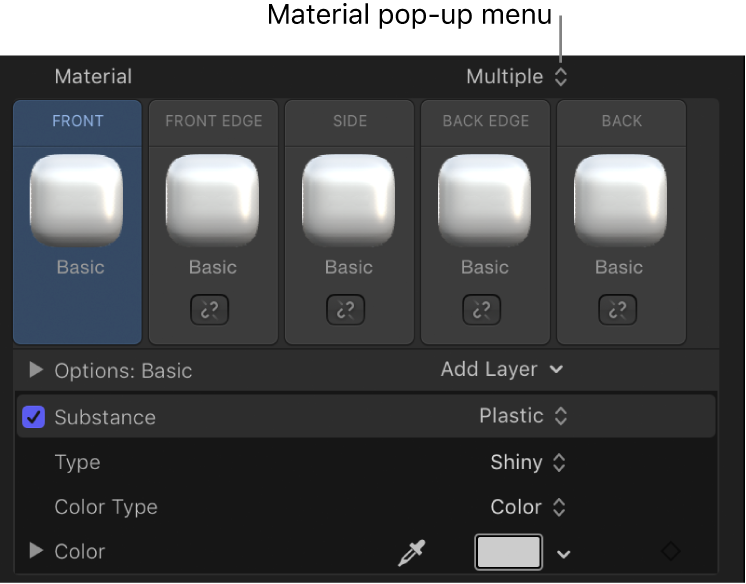Select the Front Edge material preview
Screen dimensions: 746x584
coord(213,201)
